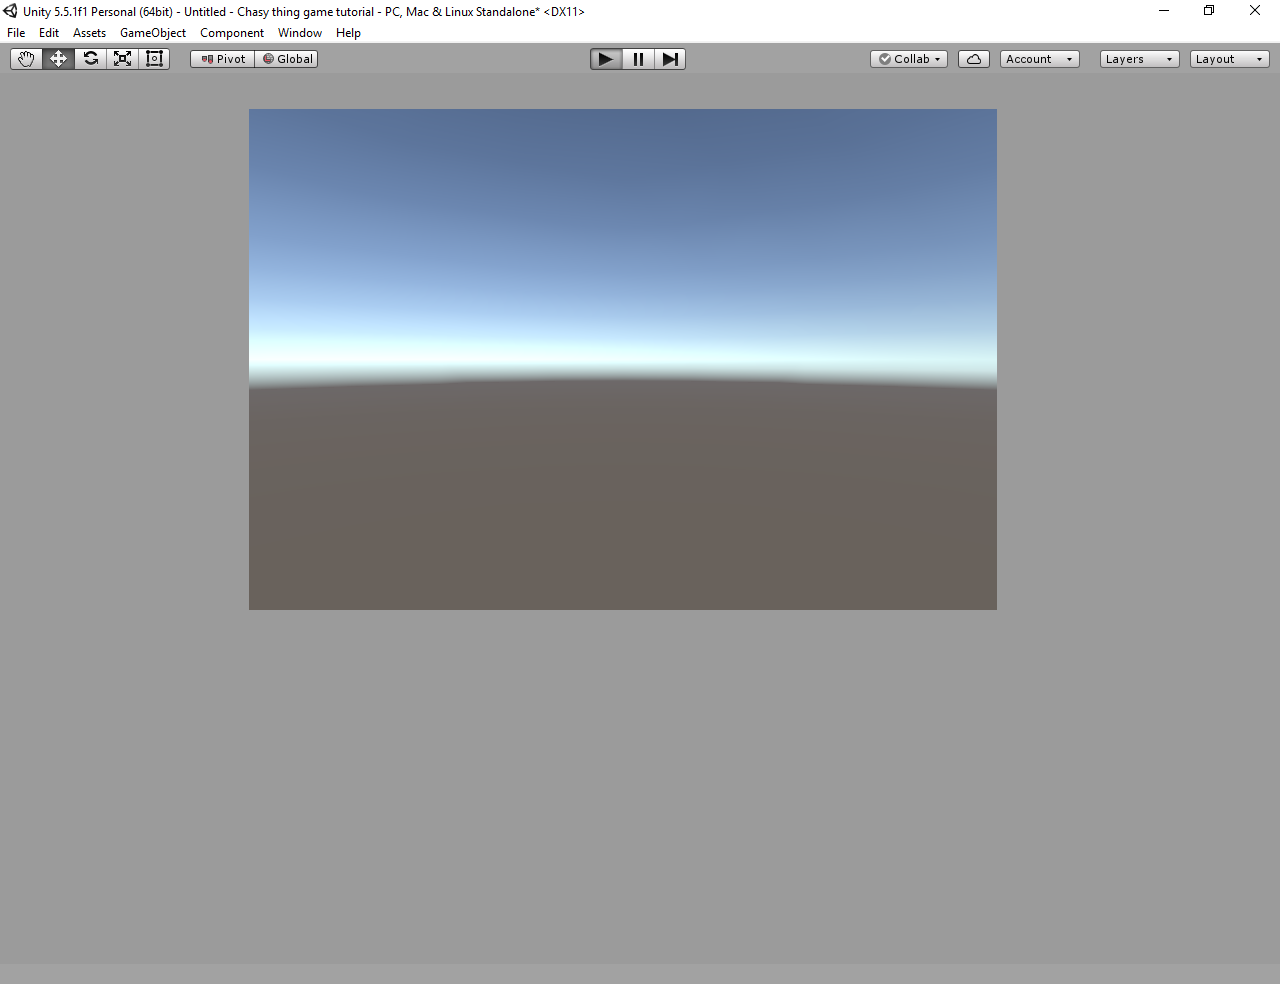Open the Help menu
The height and width of the screenshot is (984, 1280).
coord(348,33)
